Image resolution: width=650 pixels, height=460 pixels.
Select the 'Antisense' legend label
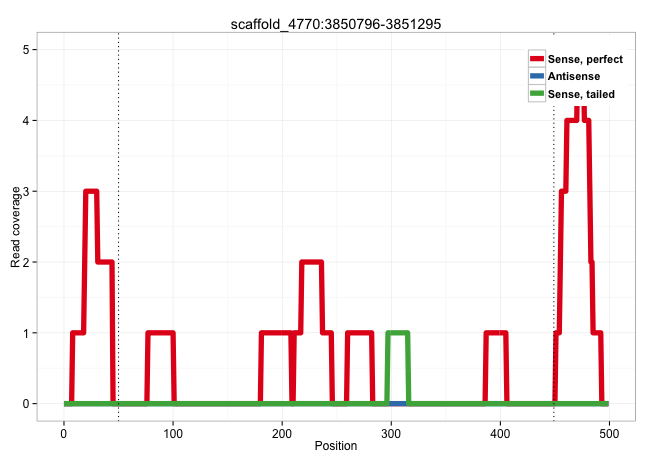pos(574,76)
